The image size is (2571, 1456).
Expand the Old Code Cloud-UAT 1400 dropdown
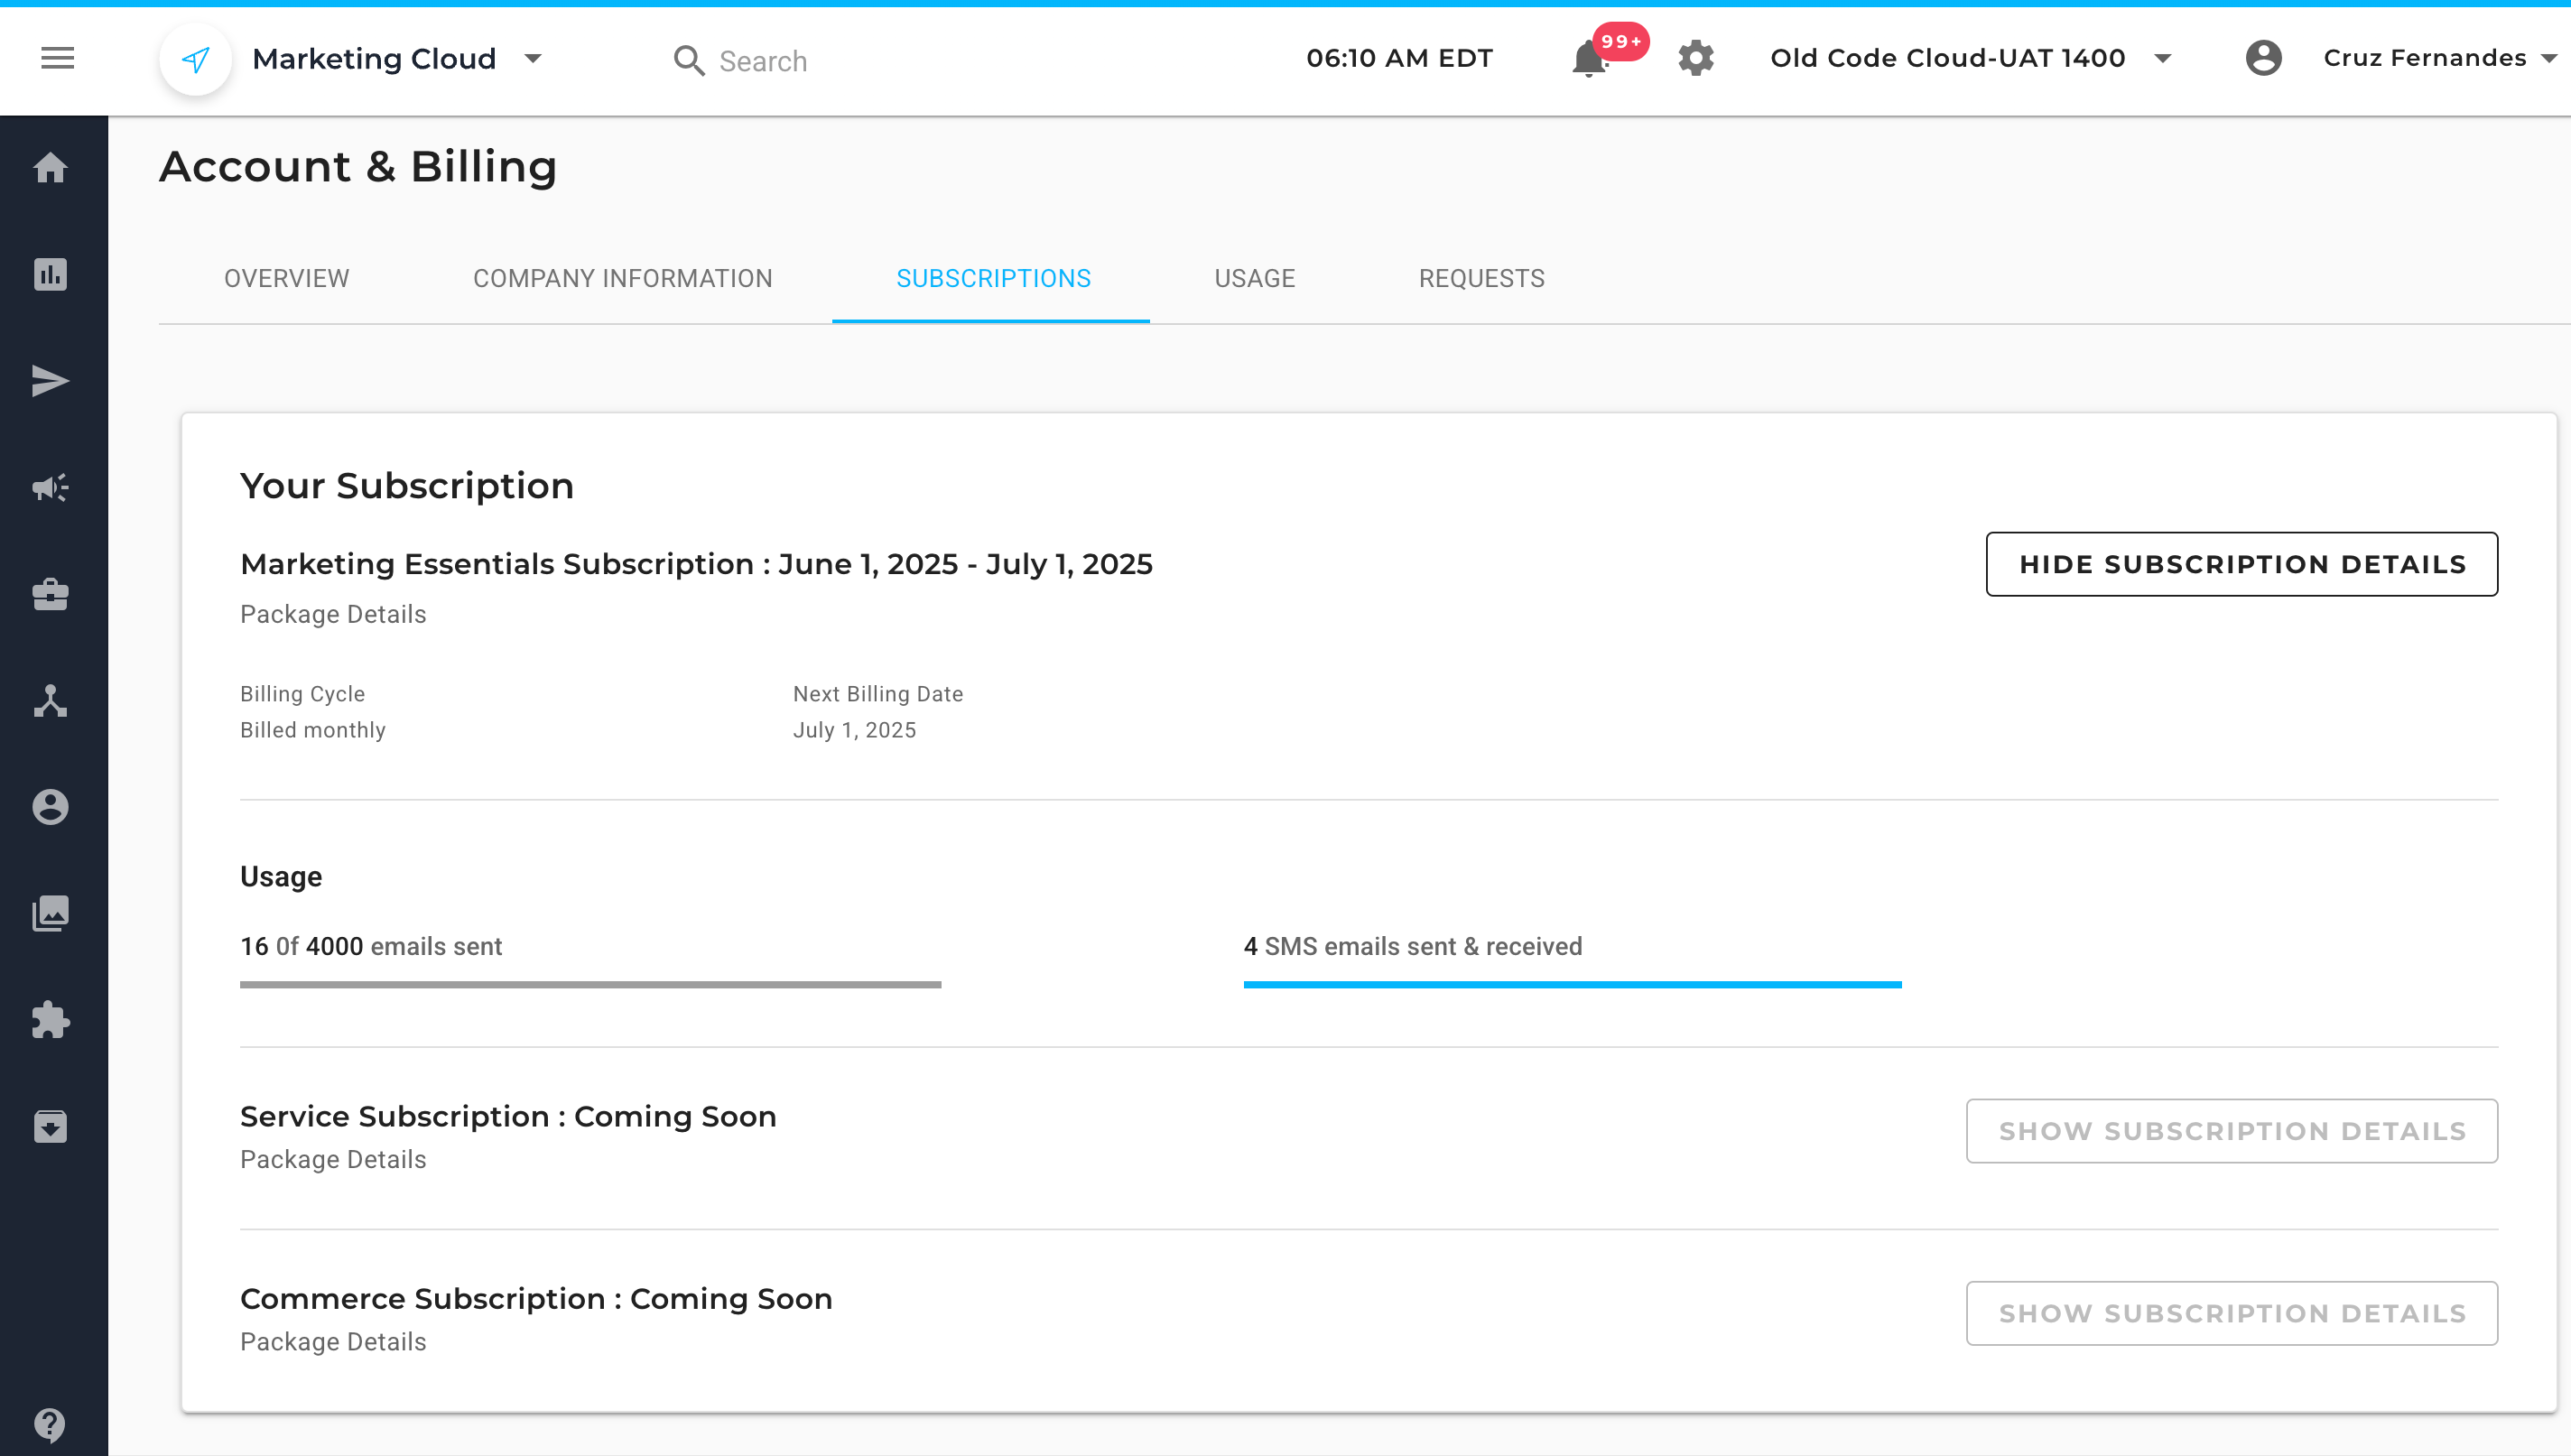tap(2162, 59)
